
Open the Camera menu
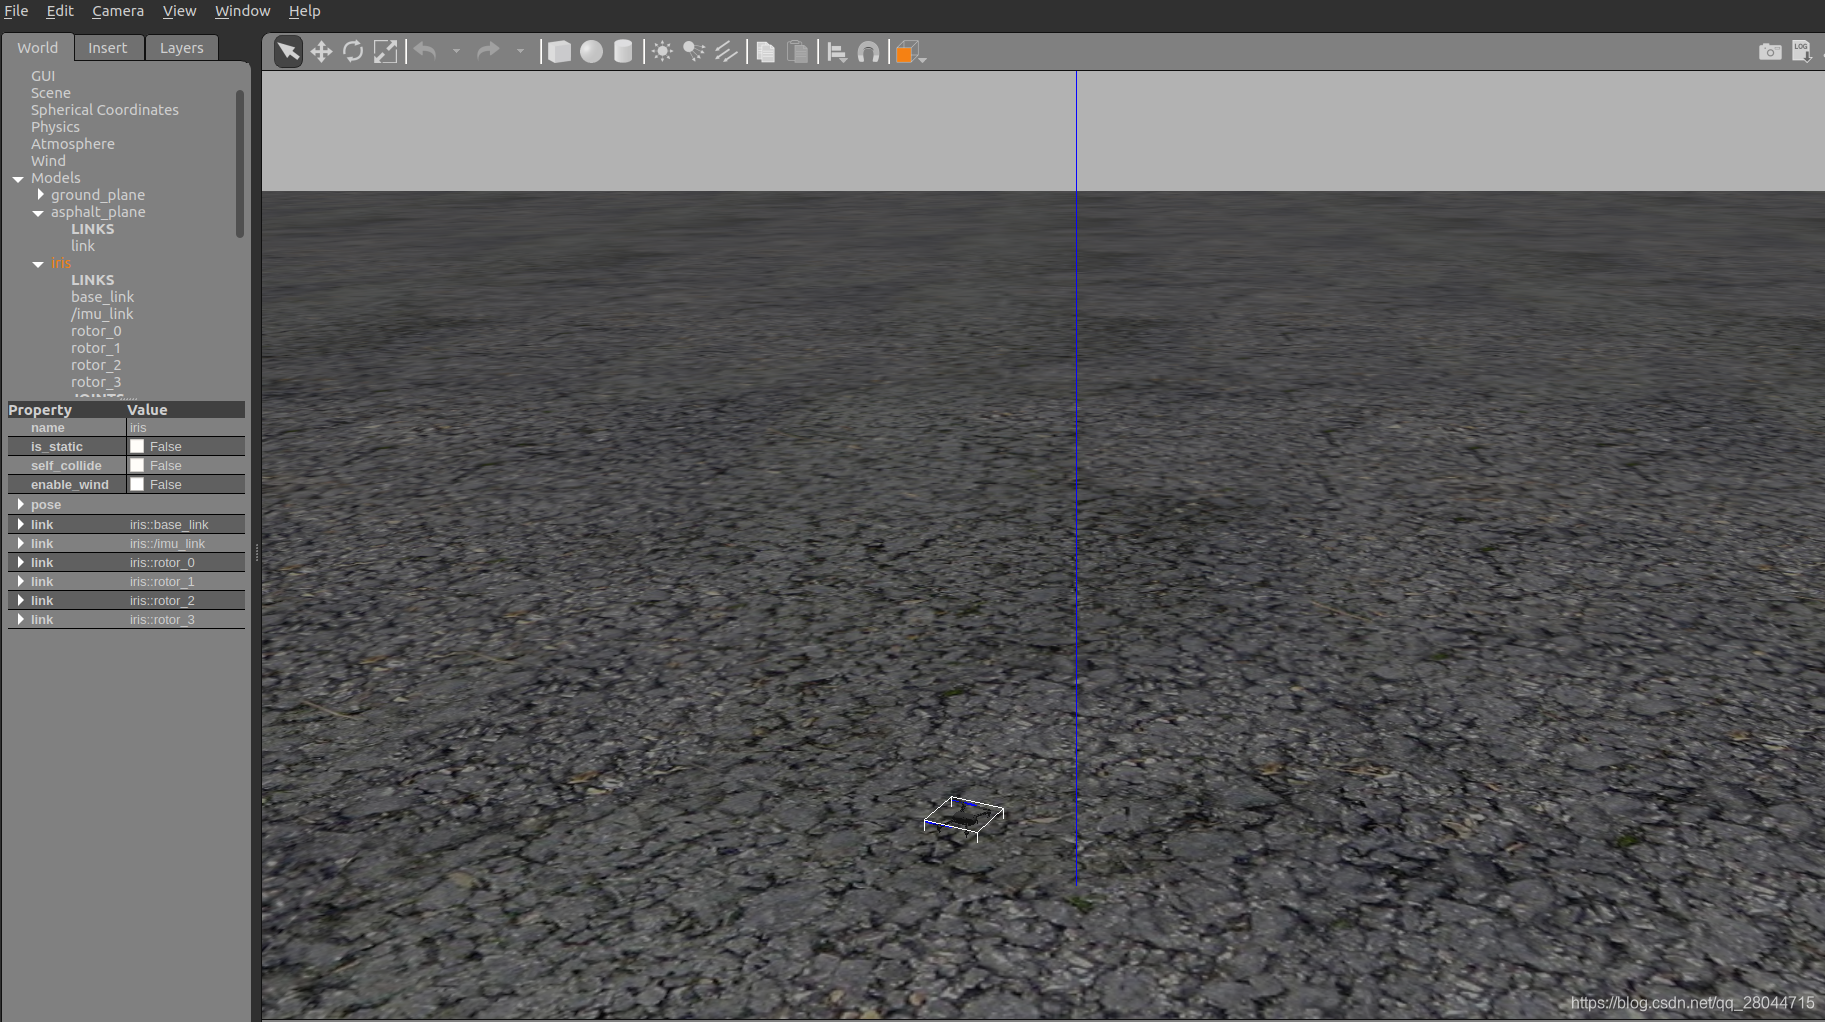click(118, 11)
